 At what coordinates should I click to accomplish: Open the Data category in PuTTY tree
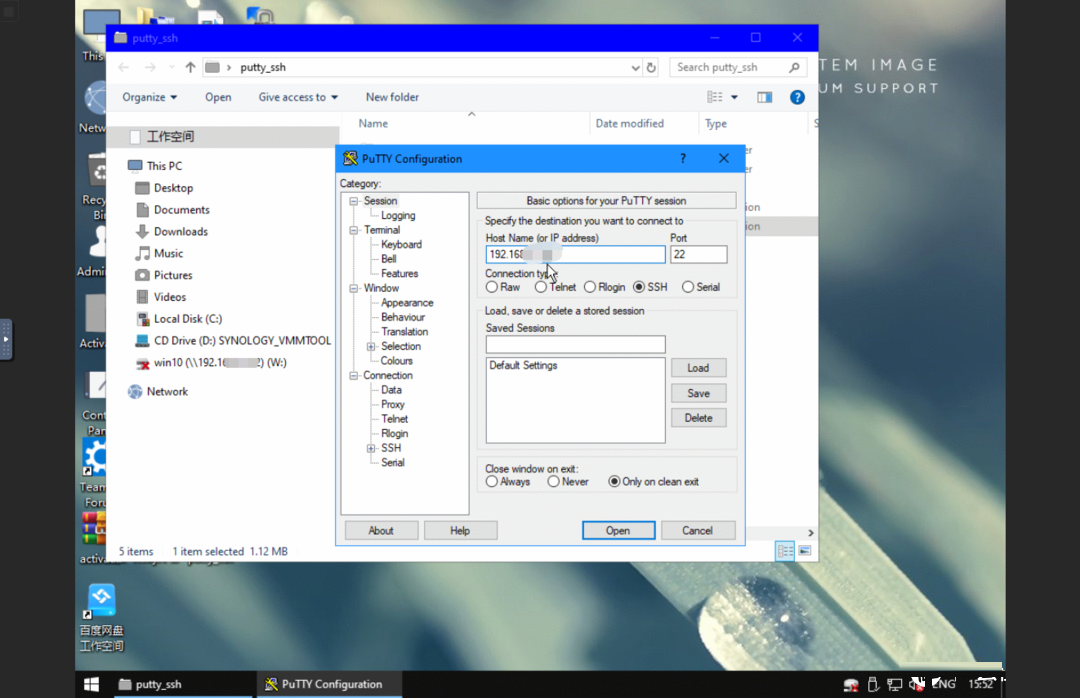tap(391, 390)
